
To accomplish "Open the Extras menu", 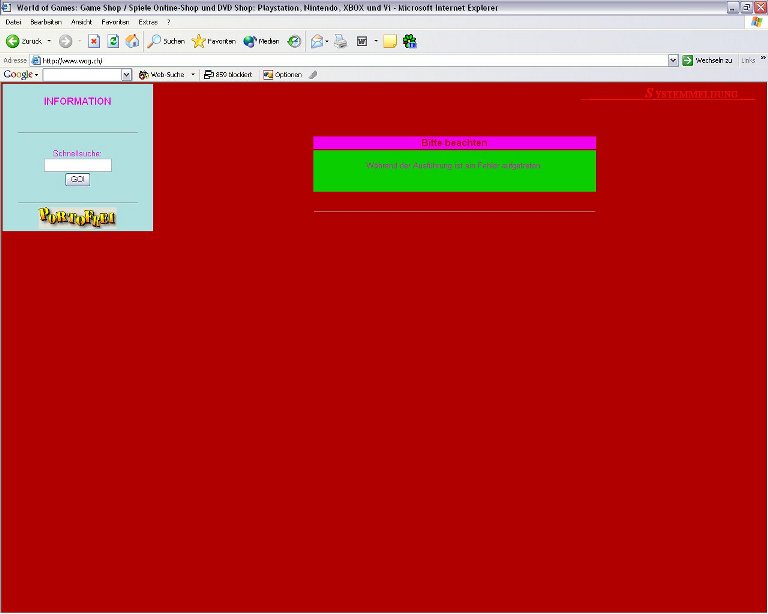I will 147,21.
